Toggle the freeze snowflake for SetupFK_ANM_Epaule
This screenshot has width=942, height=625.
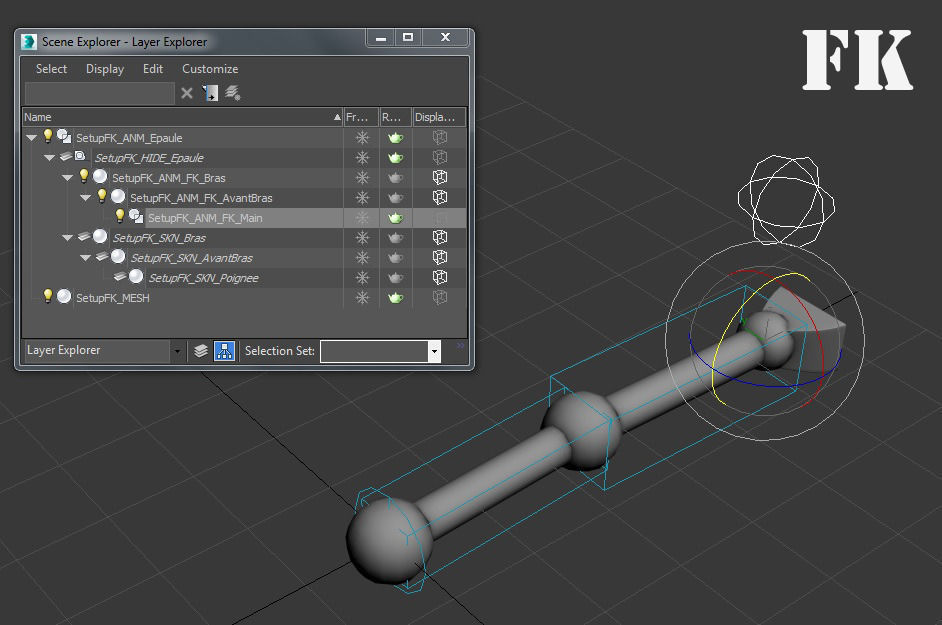coord(362,138)
